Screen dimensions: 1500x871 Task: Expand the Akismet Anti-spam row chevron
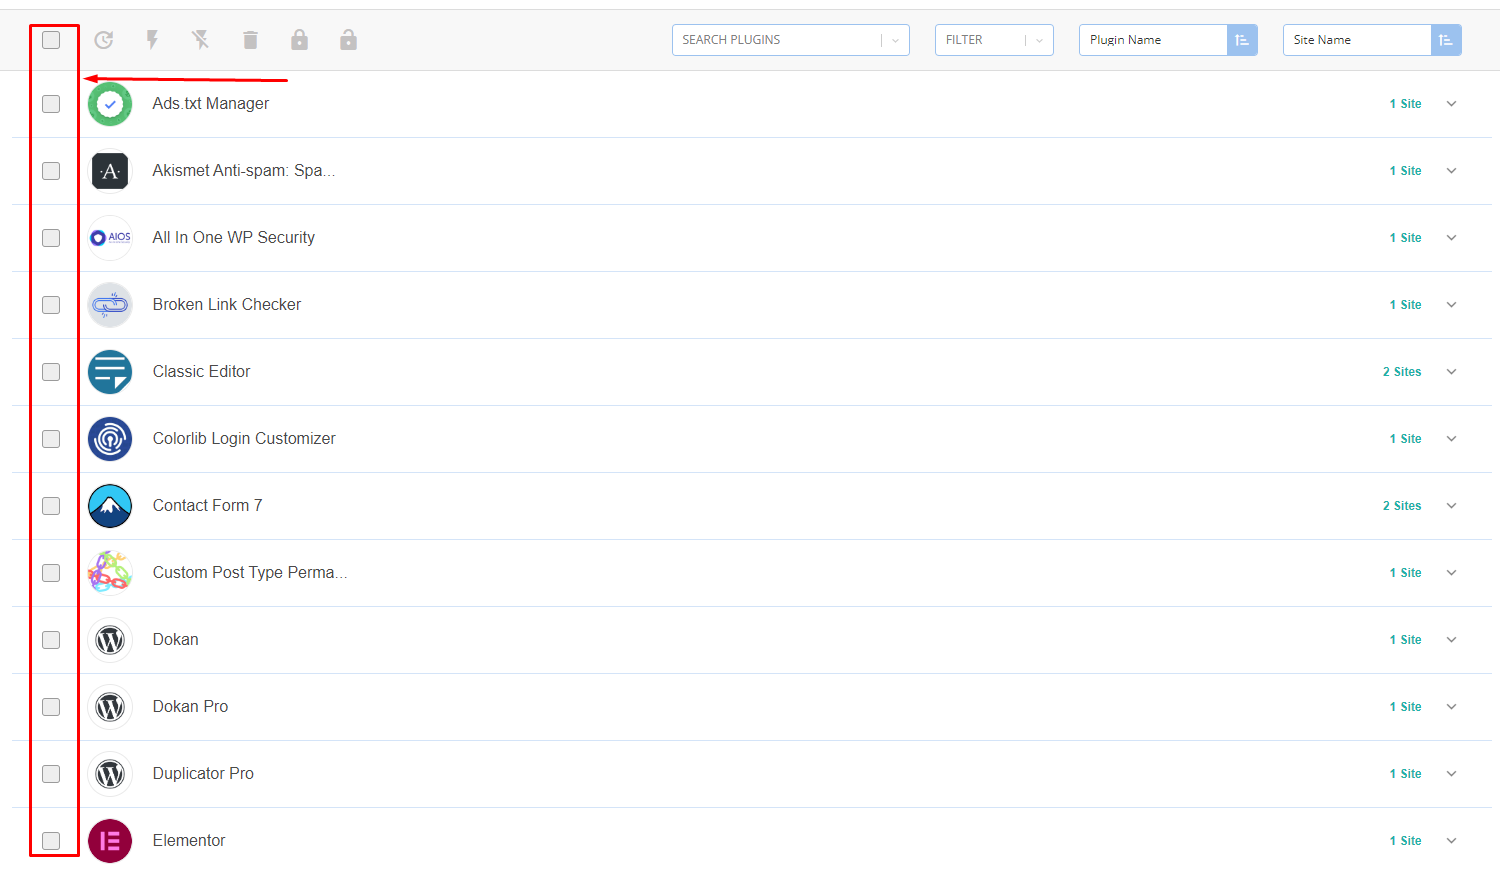click(1451, 171)
